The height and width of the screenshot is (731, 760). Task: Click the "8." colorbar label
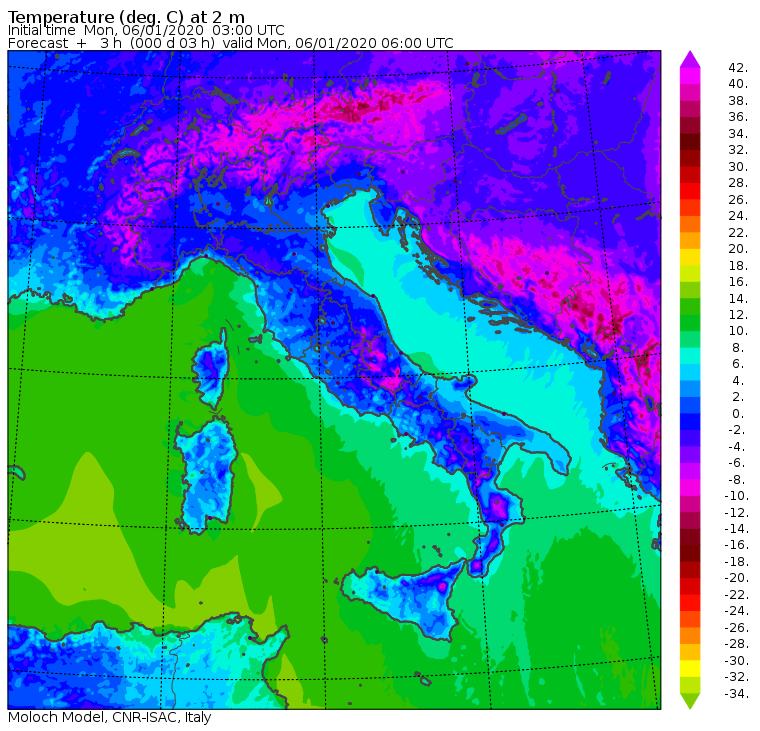pos(738,348)
